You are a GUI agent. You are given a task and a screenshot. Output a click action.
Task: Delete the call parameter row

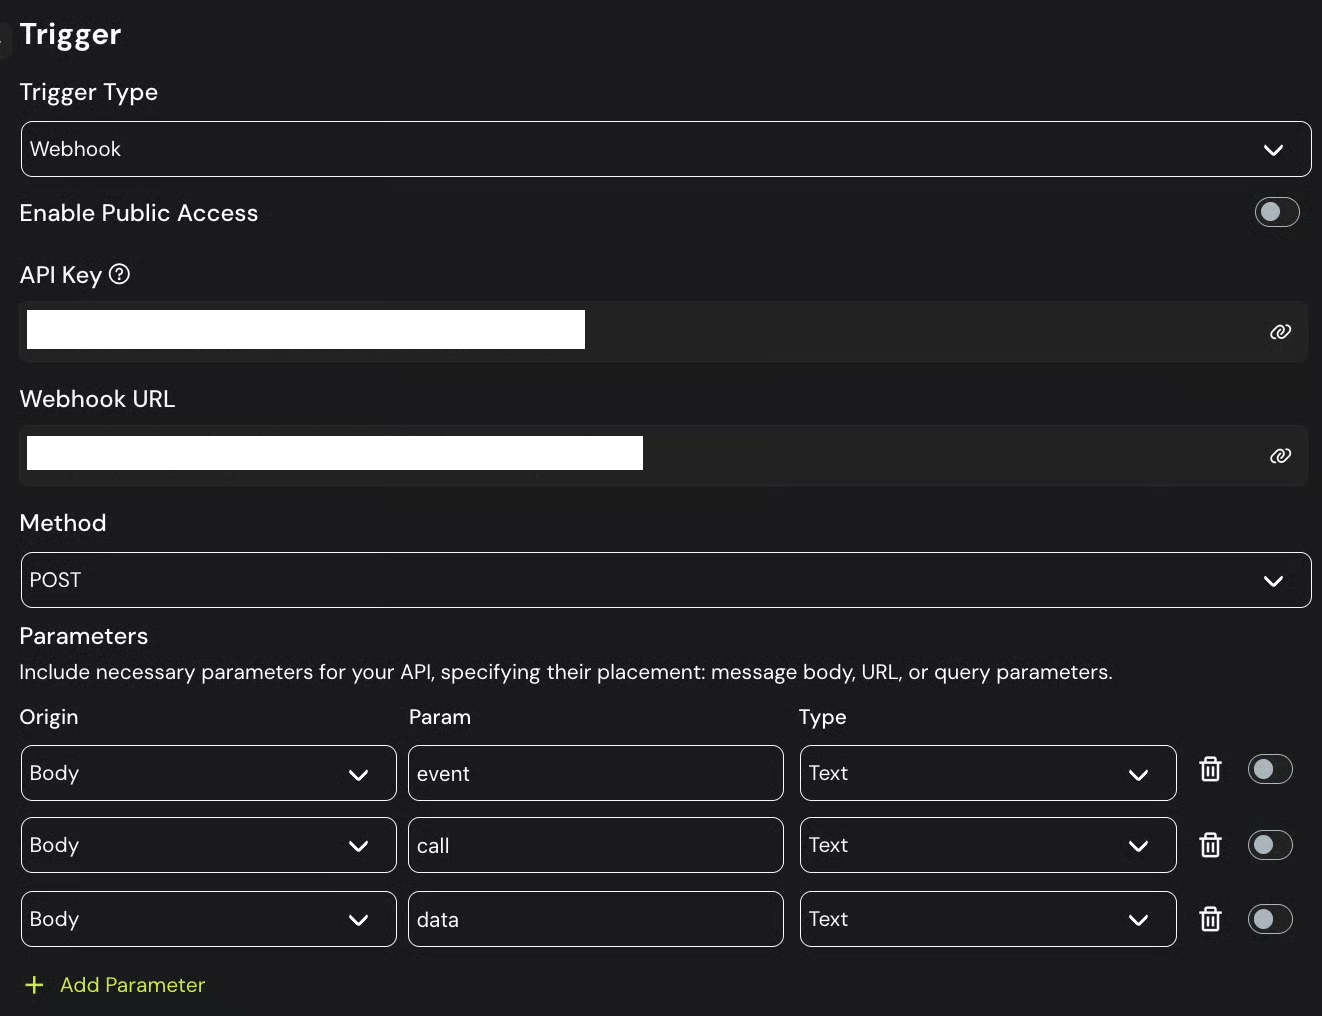(x=1210, y=845)
